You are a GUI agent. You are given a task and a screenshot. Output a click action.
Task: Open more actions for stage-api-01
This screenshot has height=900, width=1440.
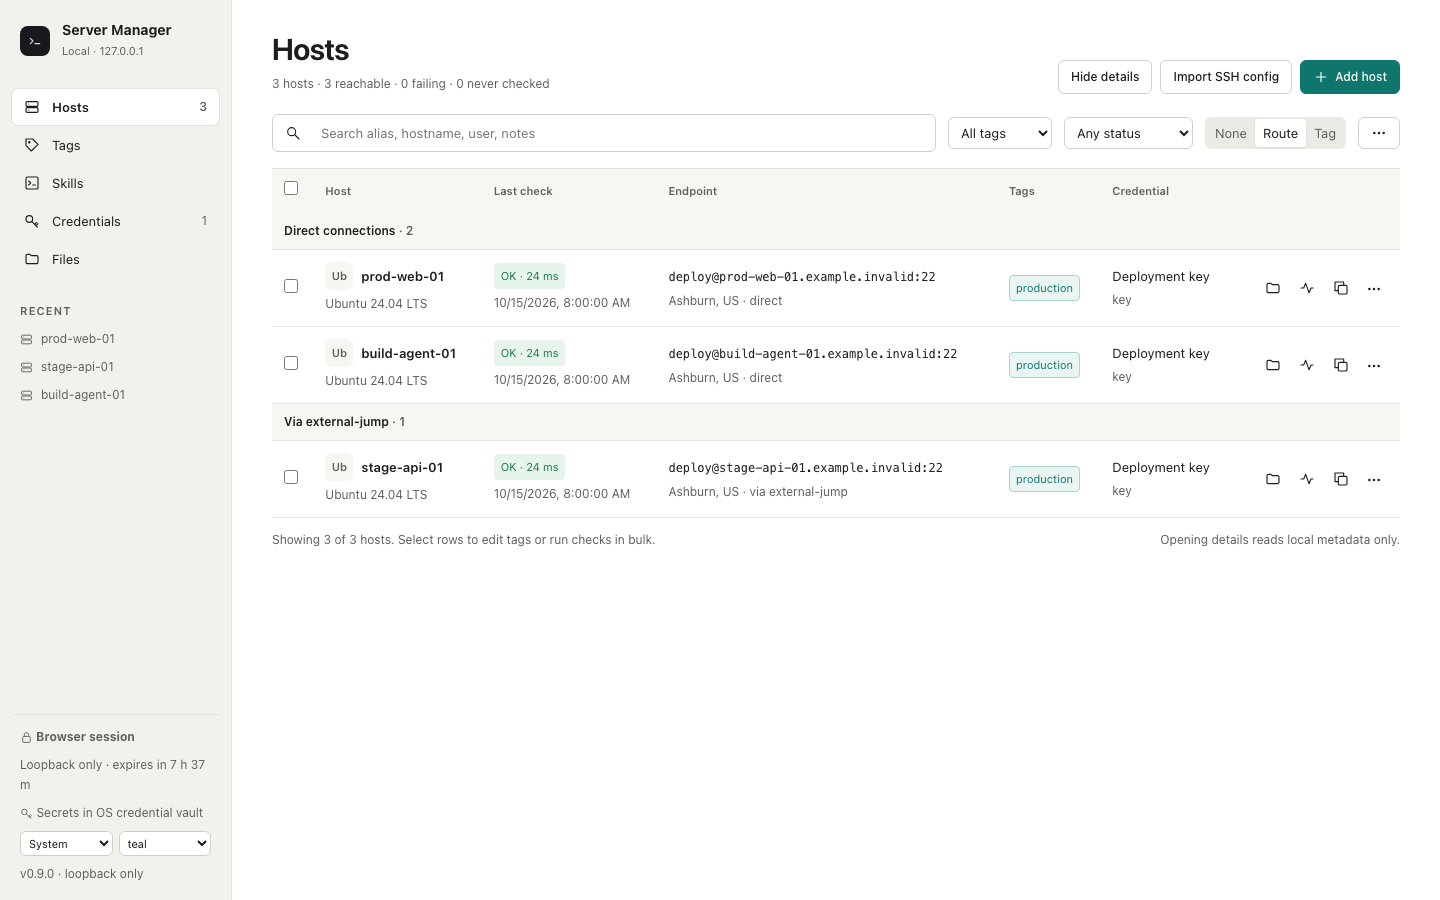coord(1374,479)
